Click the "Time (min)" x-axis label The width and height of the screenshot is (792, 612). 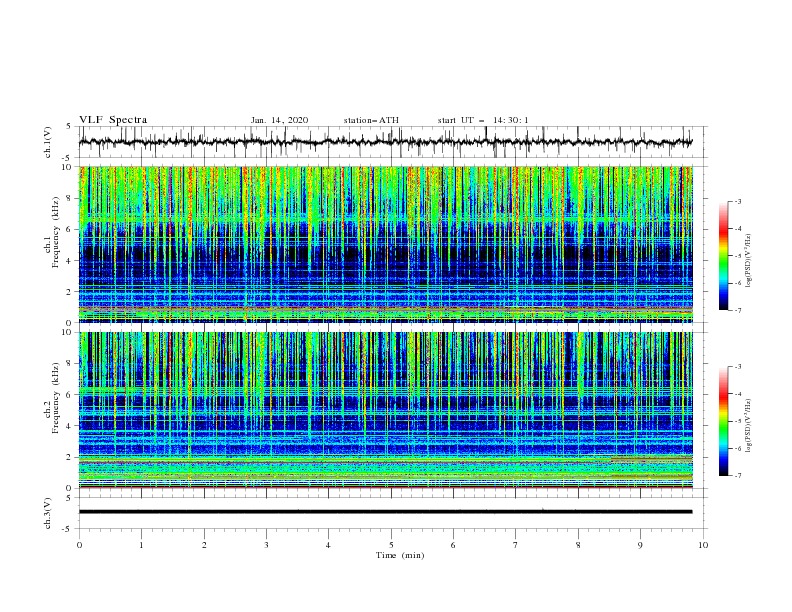click(x=400, y=555)
